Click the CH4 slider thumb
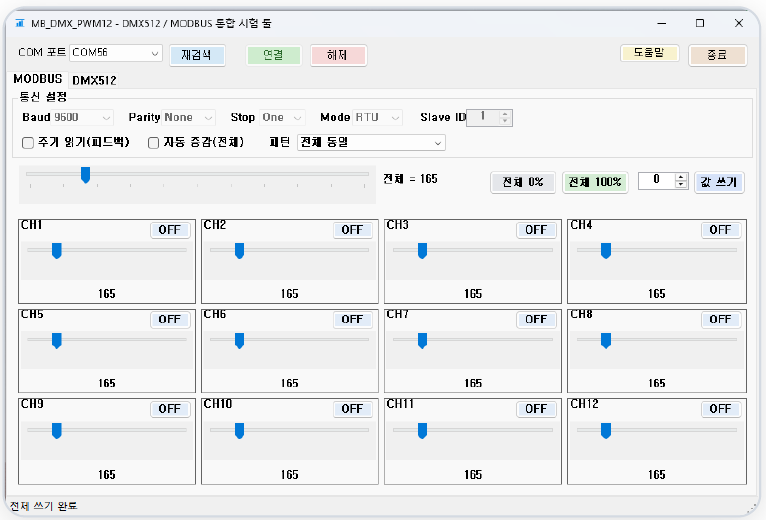Viewport: 766px width, 520px height. pos(606,251)
